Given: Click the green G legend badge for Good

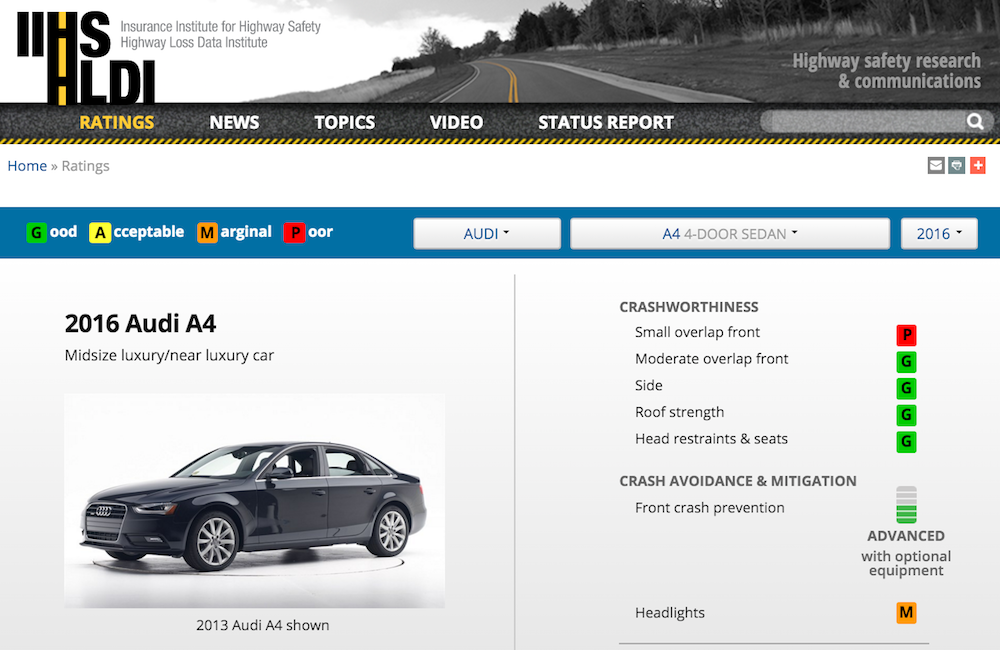Looking at the screenshot, I should [36, 233].
